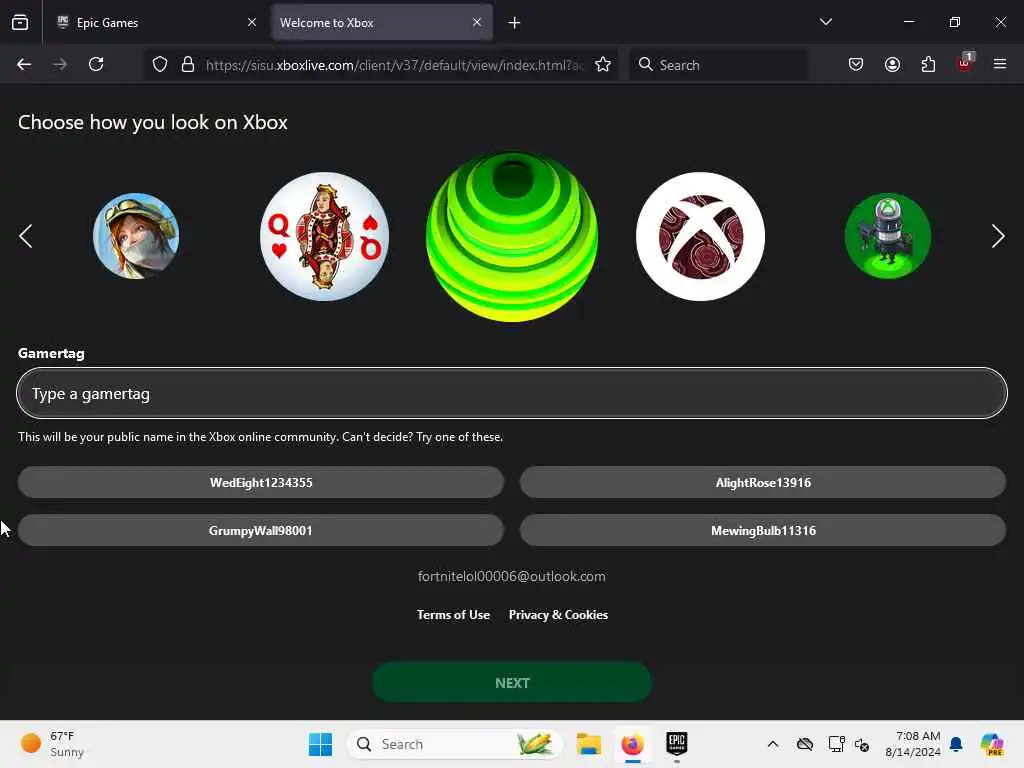Open the Pocket save icon
The image size is (1024, 768).
coord(856,64)
